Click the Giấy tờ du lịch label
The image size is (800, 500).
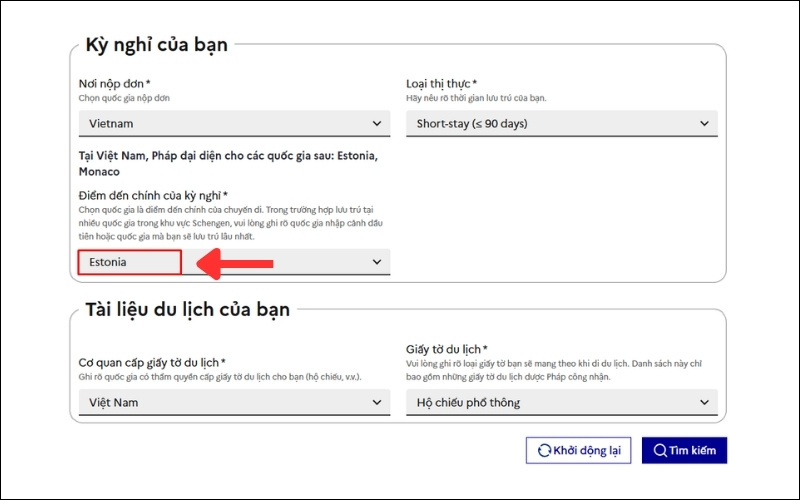click(x=447, y=349)
